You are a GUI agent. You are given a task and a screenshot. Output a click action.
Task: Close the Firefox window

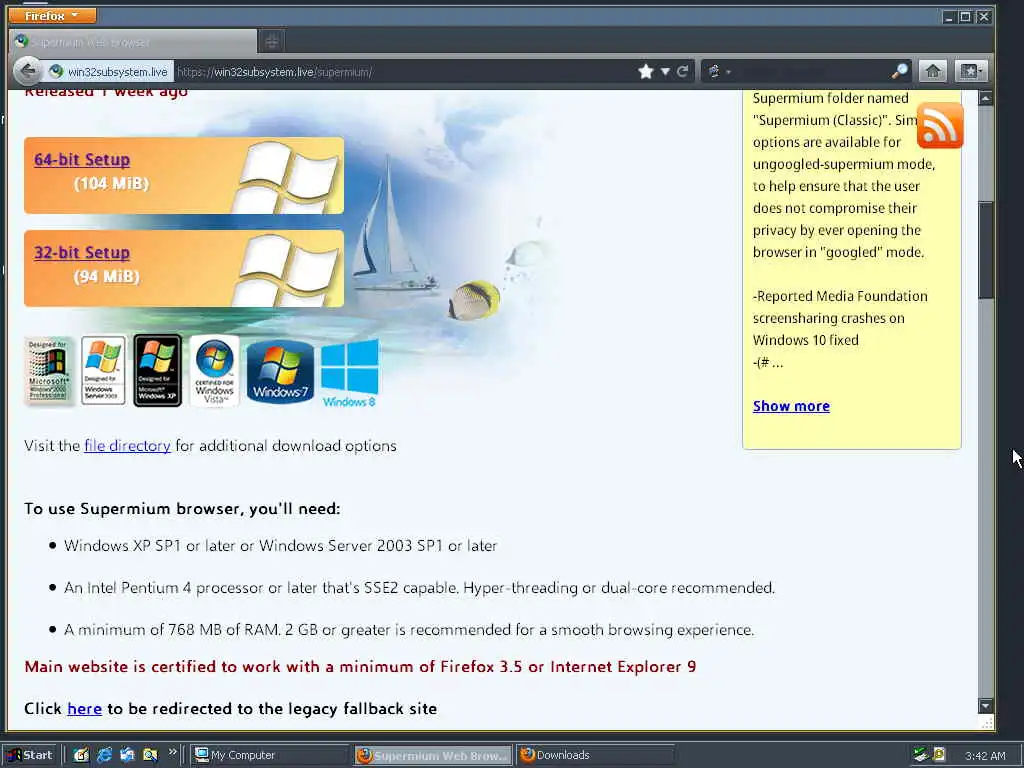[x=983, y=17]
